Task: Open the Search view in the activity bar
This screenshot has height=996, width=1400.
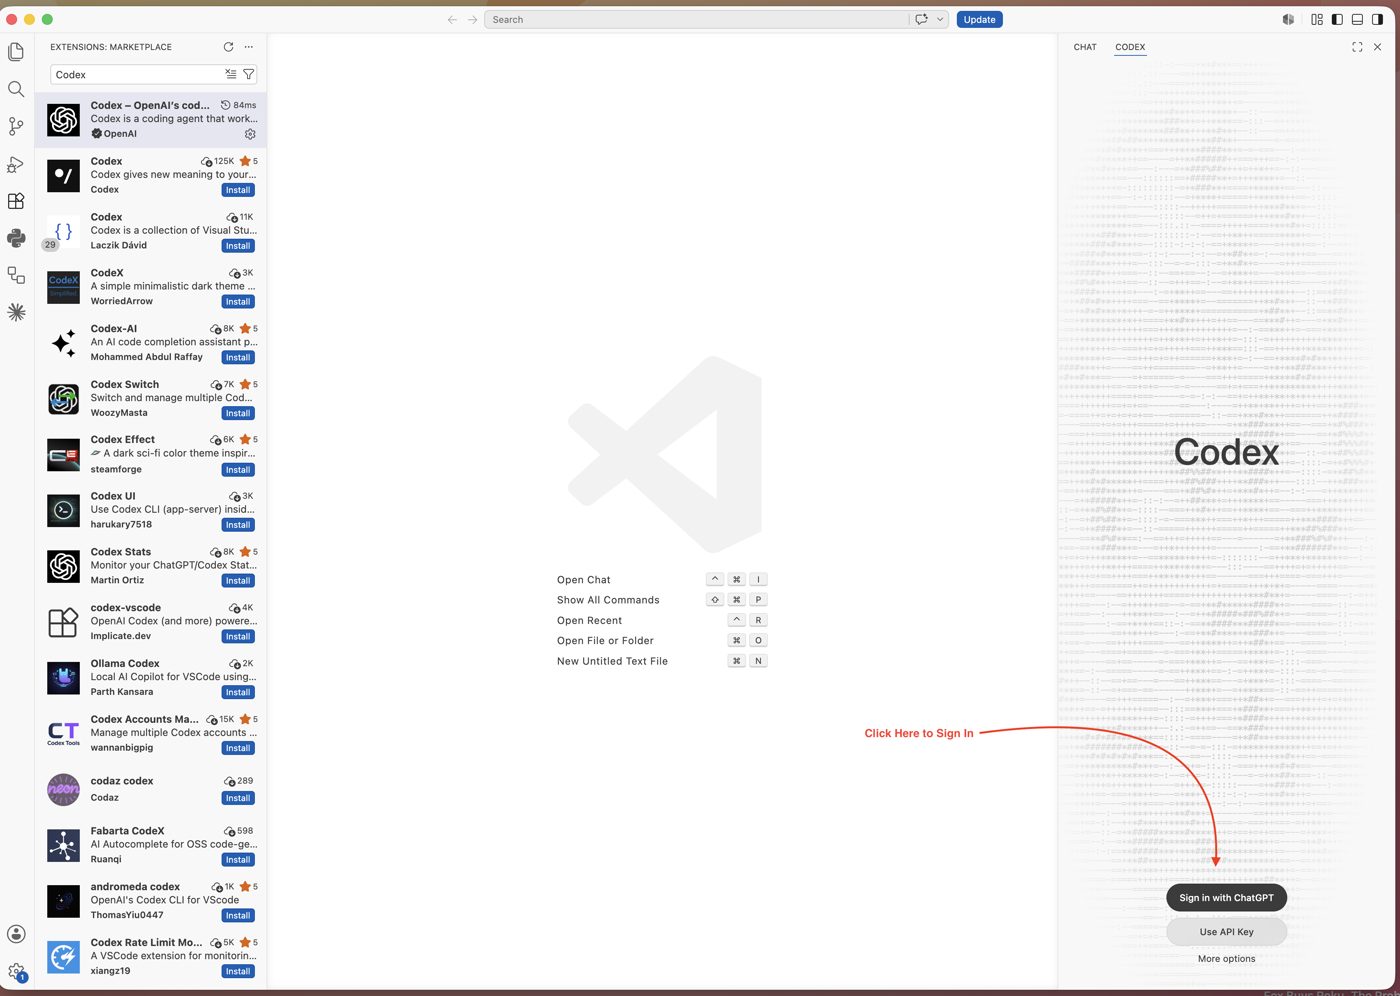Action: pos(16,89)
